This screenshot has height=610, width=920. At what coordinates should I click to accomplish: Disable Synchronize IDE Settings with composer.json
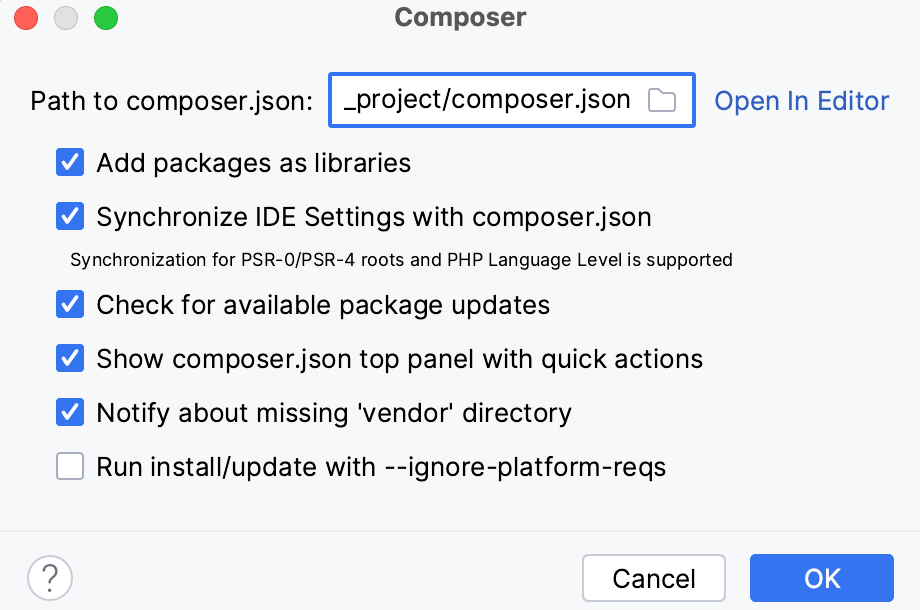(x=70, y=216)
